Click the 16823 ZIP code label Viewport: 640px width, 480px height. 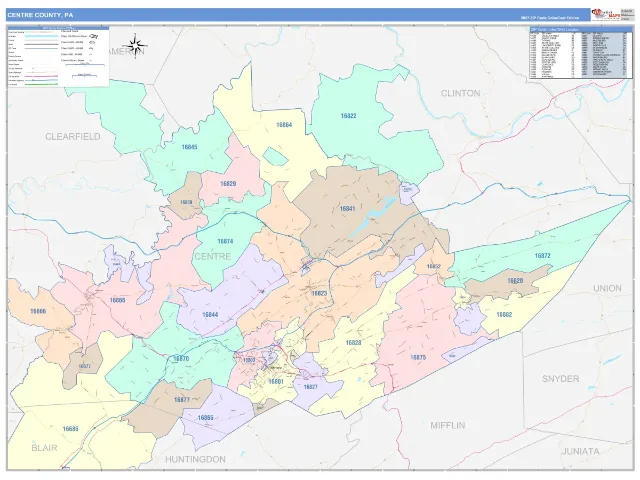pyautogui.click(x=319, y=293)
